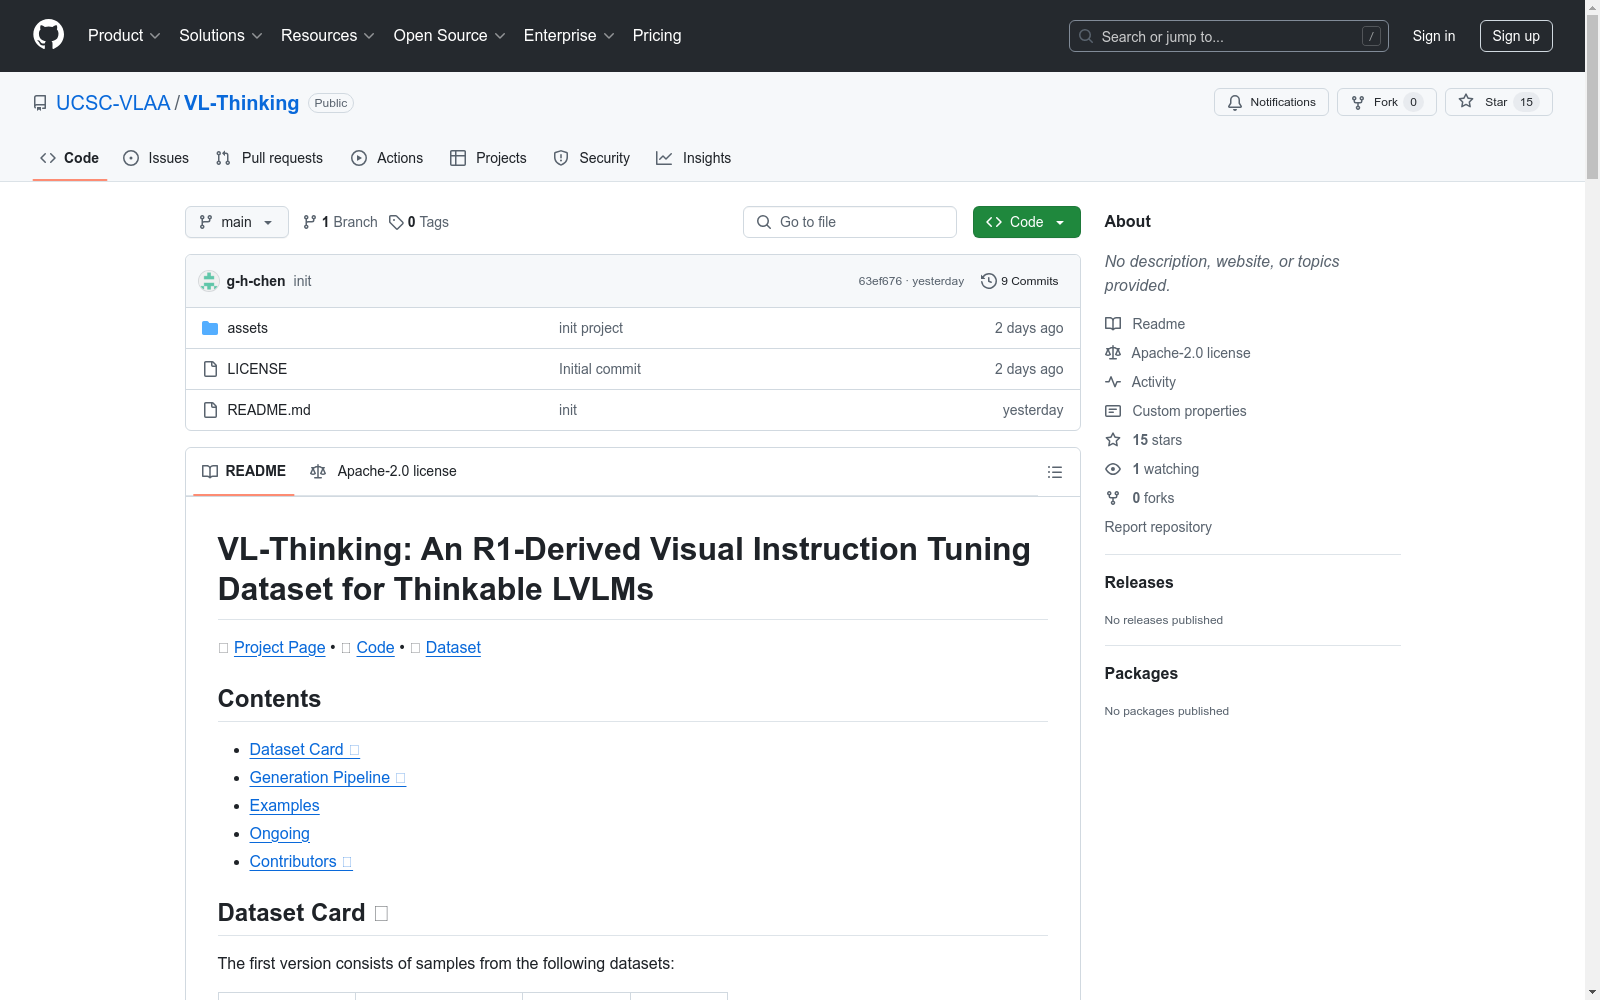This screenshot has height=1000, width=1600.
Task: Open the 'init project' commit message
Action: click(x=591, y=328)
